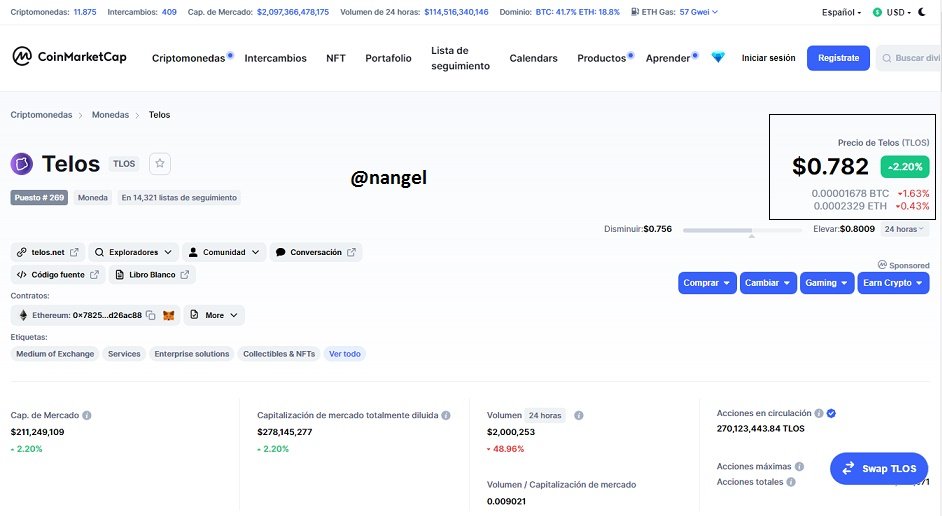This screenshot has height=516, width=942.
Task: Open the Conversación link
Action: [x=315, y=252]
